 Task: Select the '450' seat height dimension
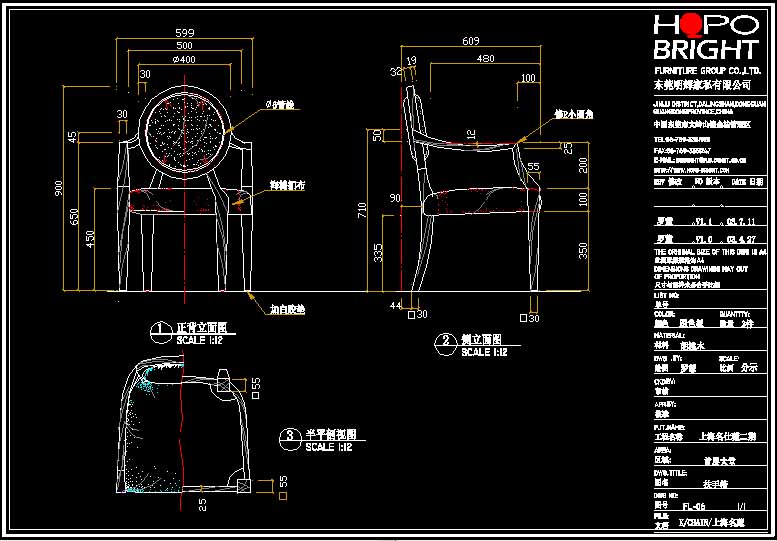tap(91, 239)
